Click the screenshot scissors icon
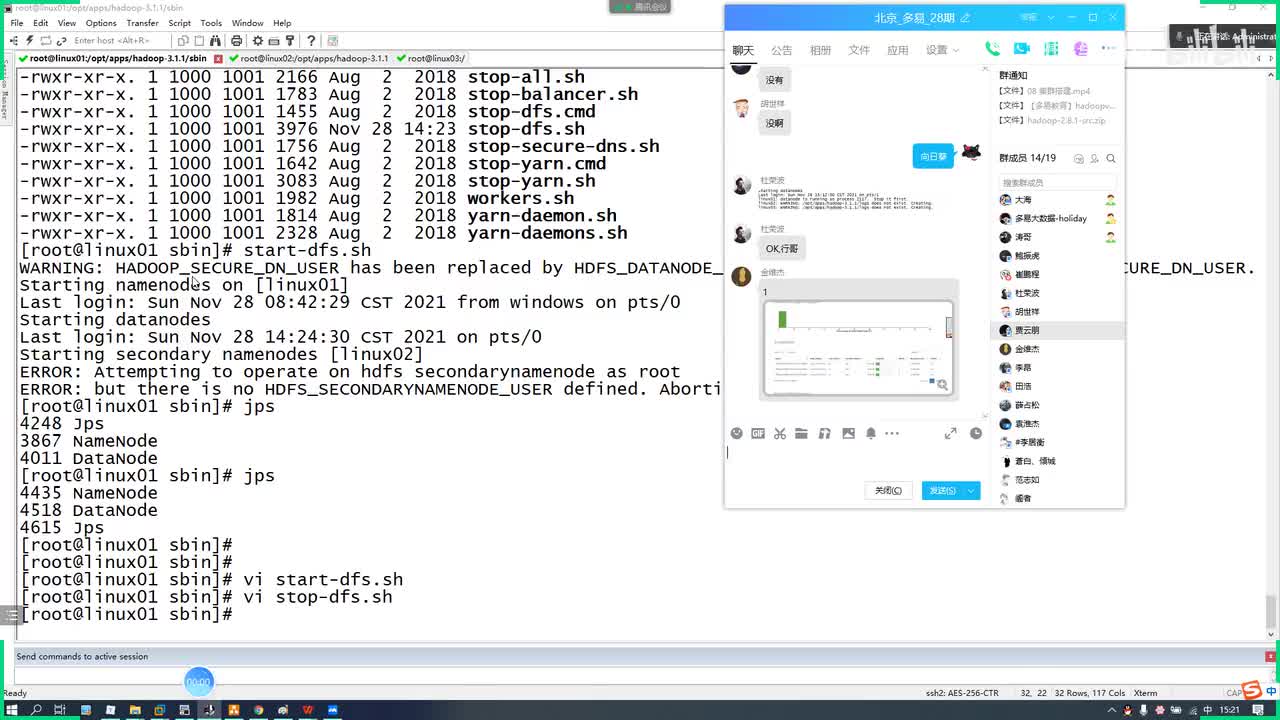The height and width of the screenshot is (720, 1280). 780,433
